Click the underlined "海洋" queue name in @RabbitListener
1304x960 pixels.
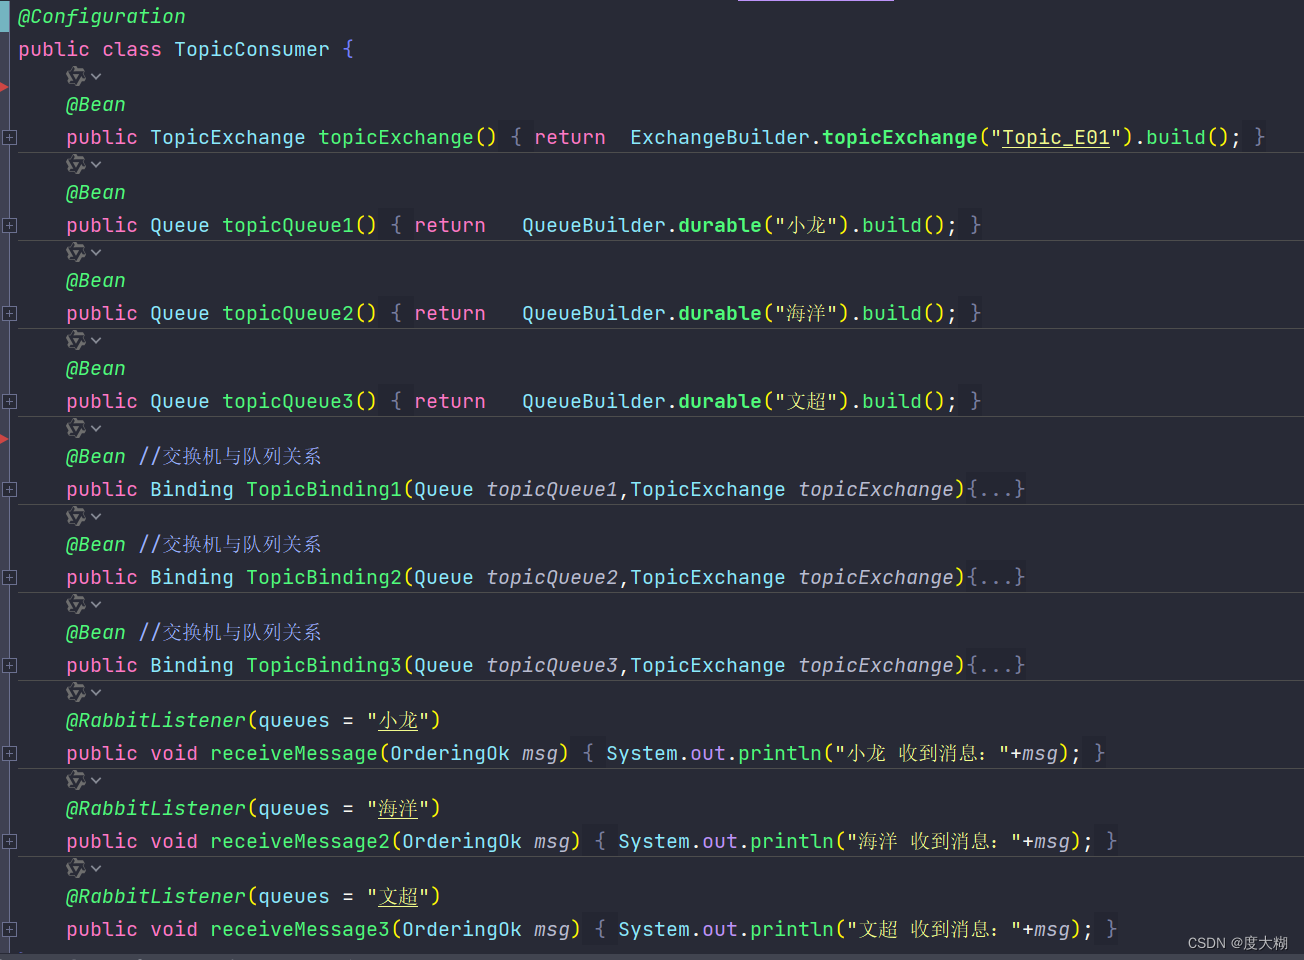point(398,808)
